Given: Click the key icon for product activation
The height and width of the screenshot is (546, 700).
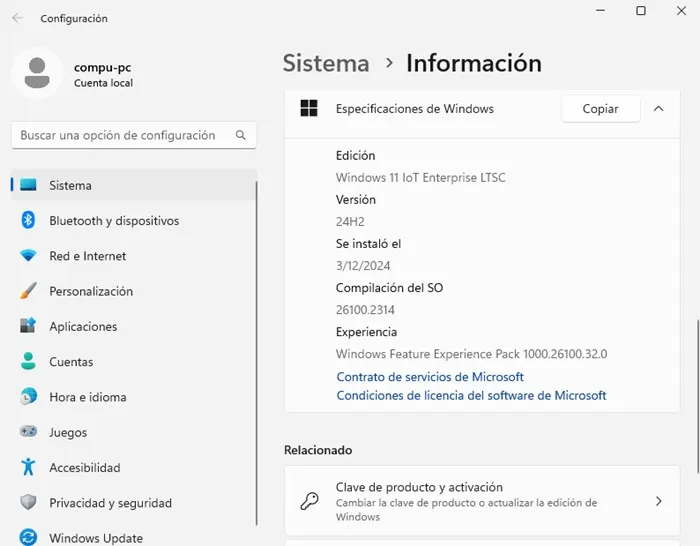Looking at the screenshot, I should click(x=309, y=501).
